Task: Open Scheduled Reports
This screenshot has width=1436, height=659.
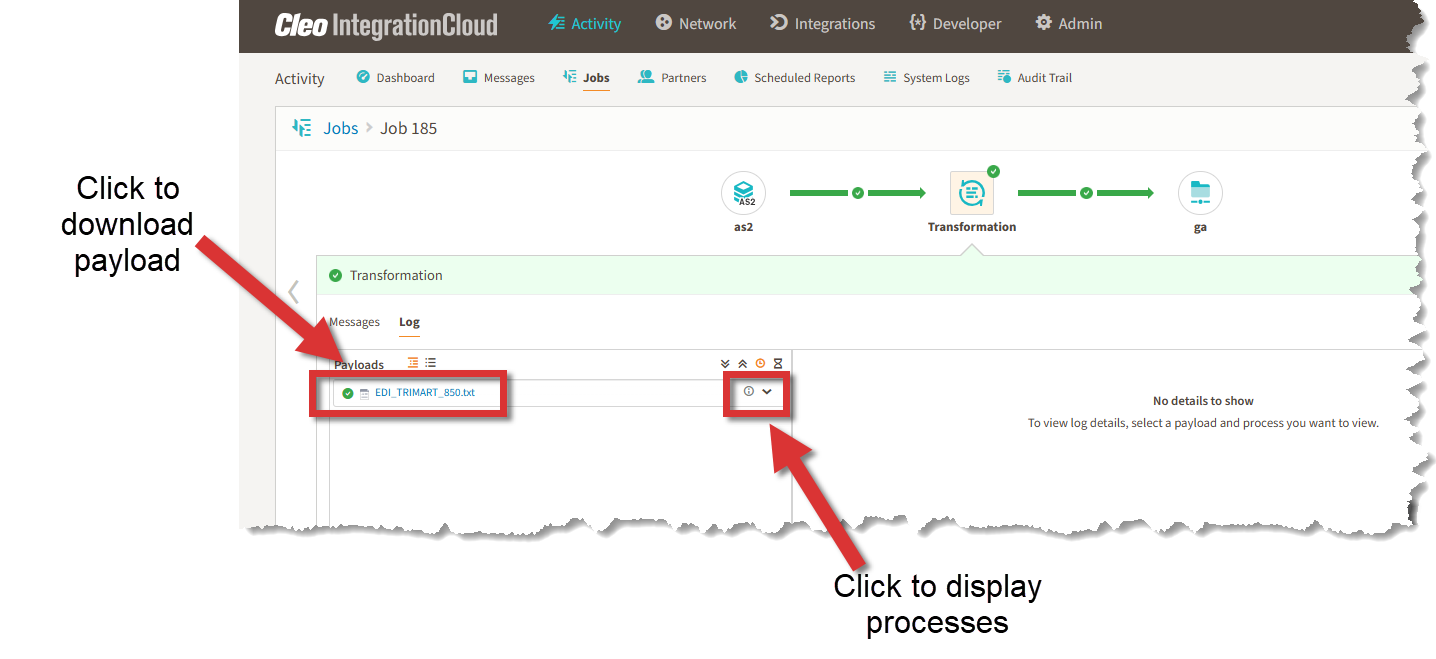Action: point(795,78)
